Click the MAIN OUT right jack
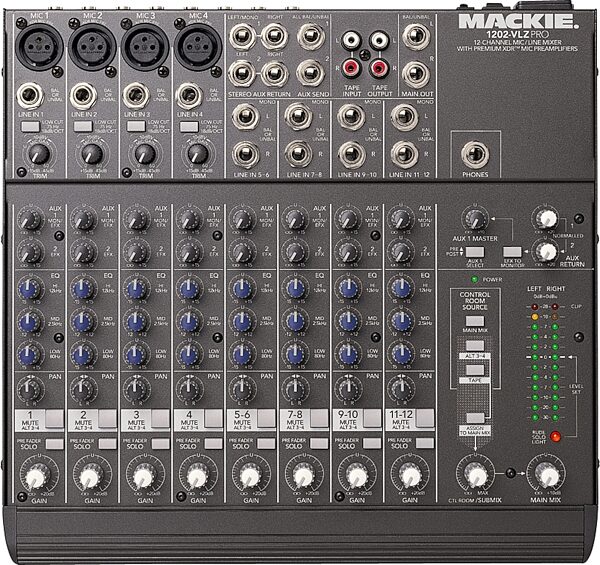The image size is (600, 565). [416, 74]
